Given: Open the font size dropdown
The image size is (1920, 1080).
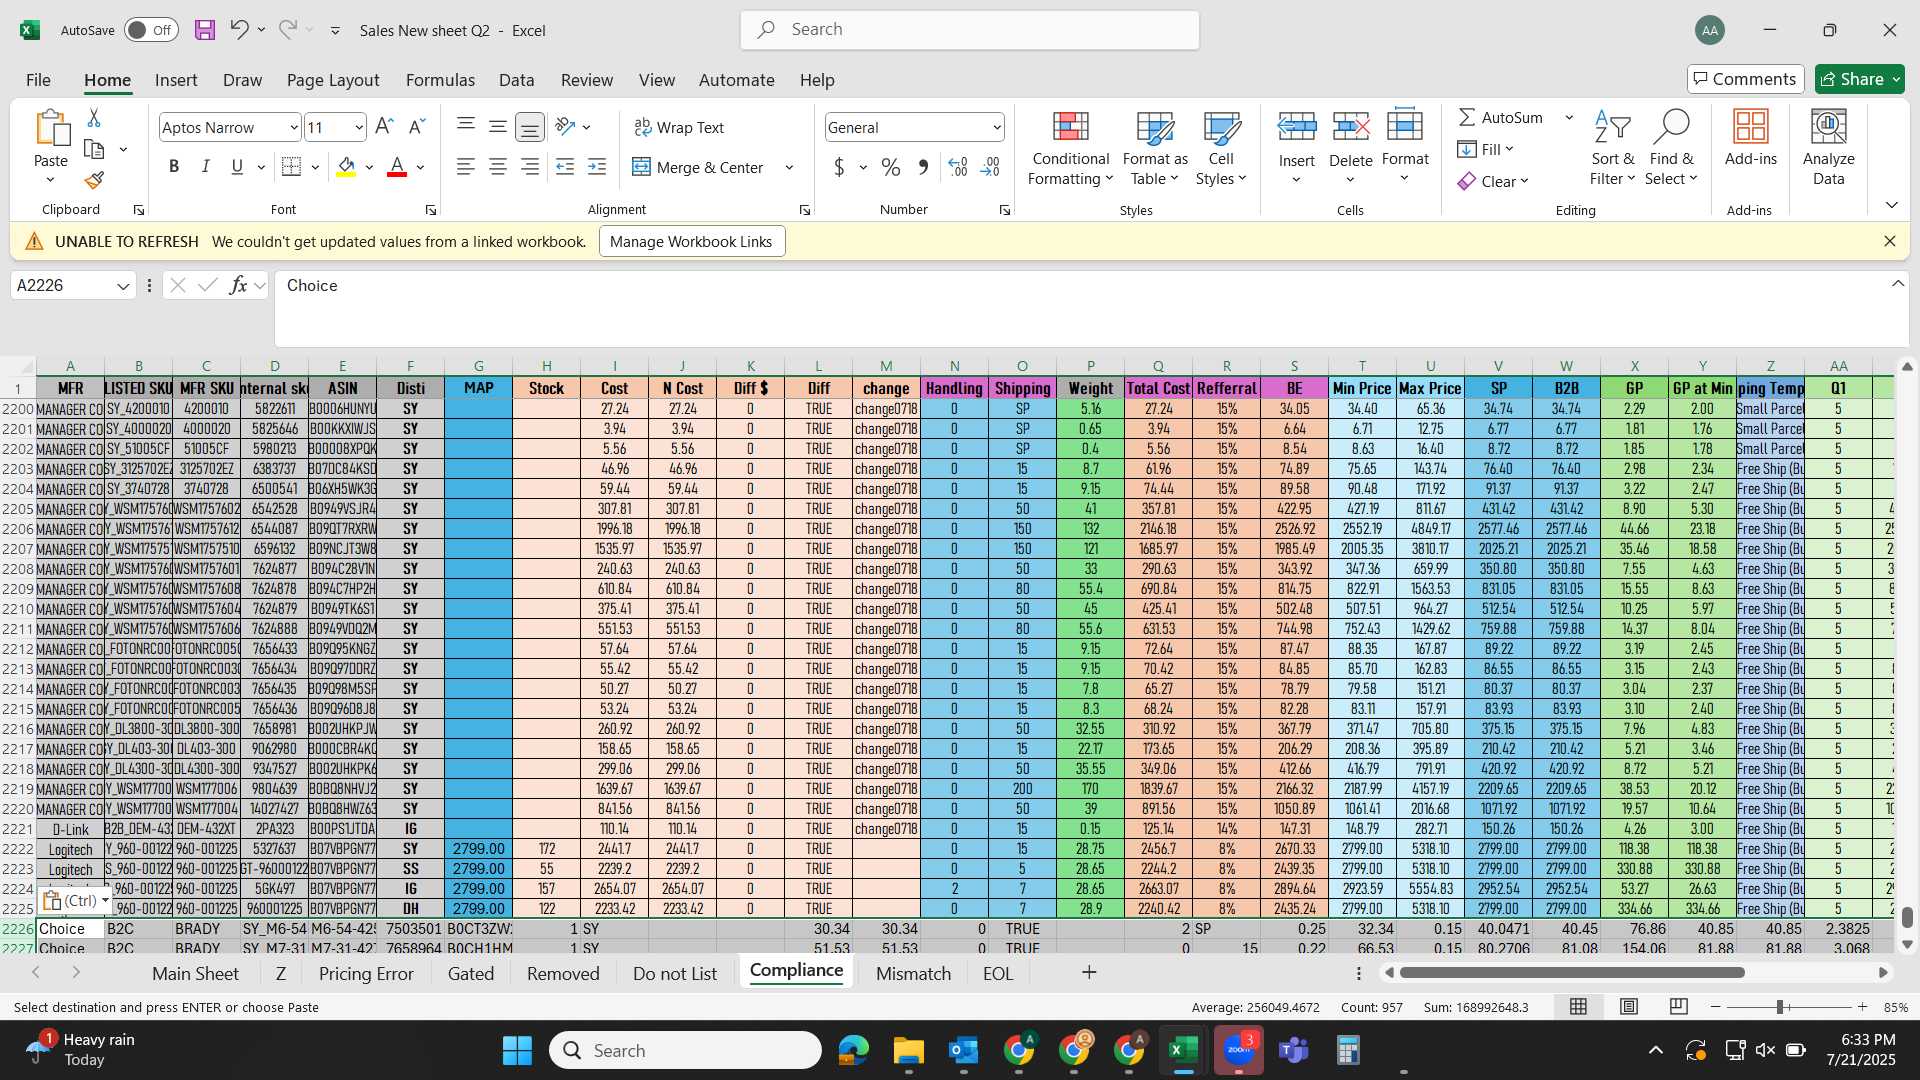Looking at the screenshot, I should point(359,128).
